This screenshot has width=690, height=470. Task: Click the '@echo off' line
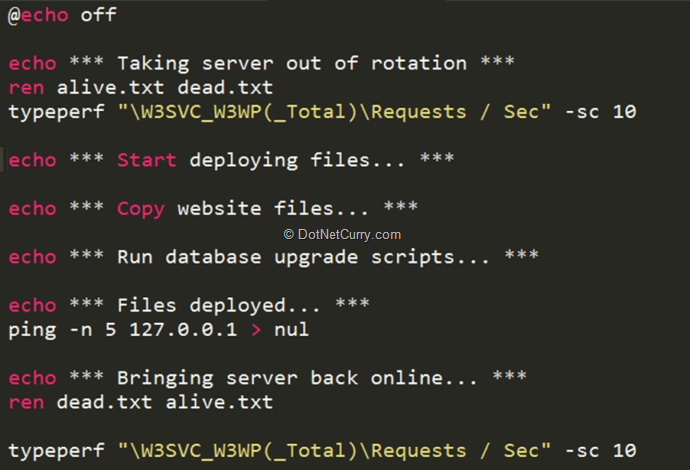click(62, 15)
